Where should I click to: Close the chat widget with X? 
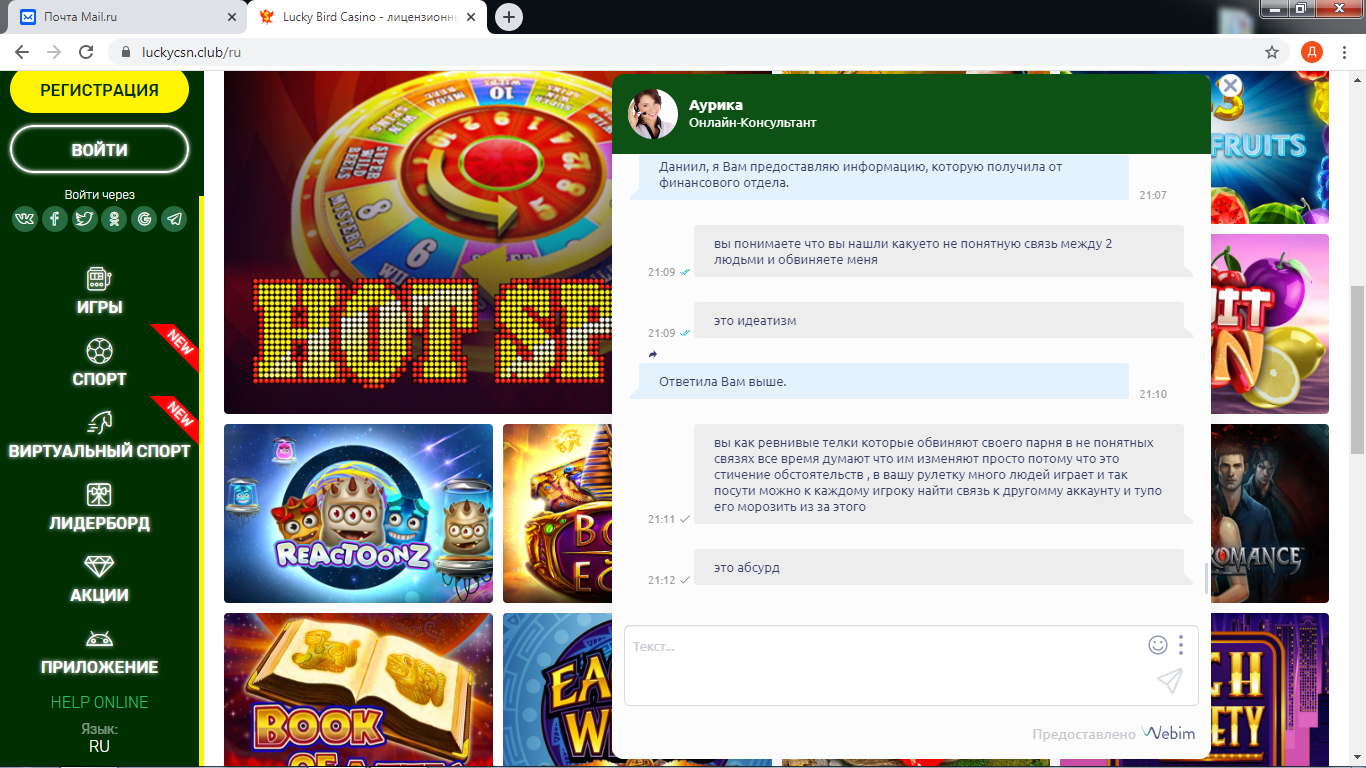click(1231, 86)
